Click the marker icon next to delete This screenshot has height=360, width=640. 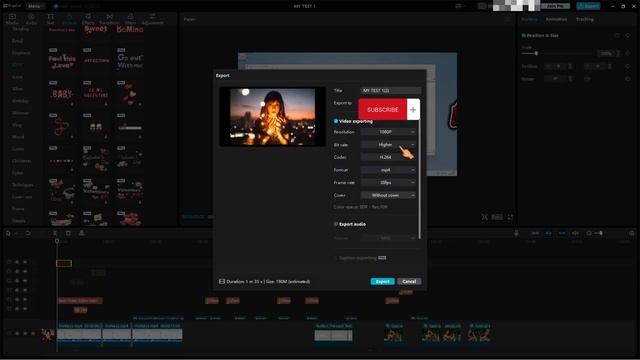tap(82, 233)
